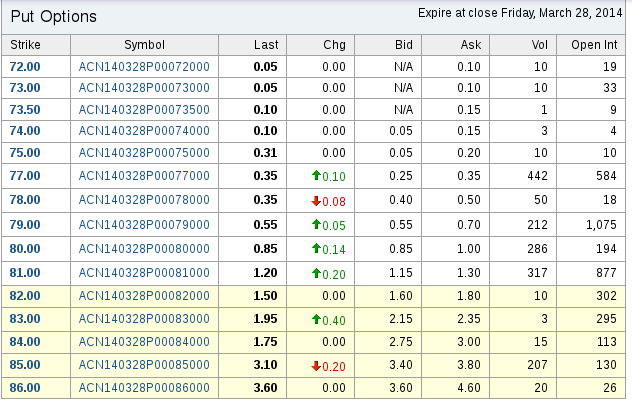
Task: Open the 75.00 strike price link
Action: tap(25, 153)
